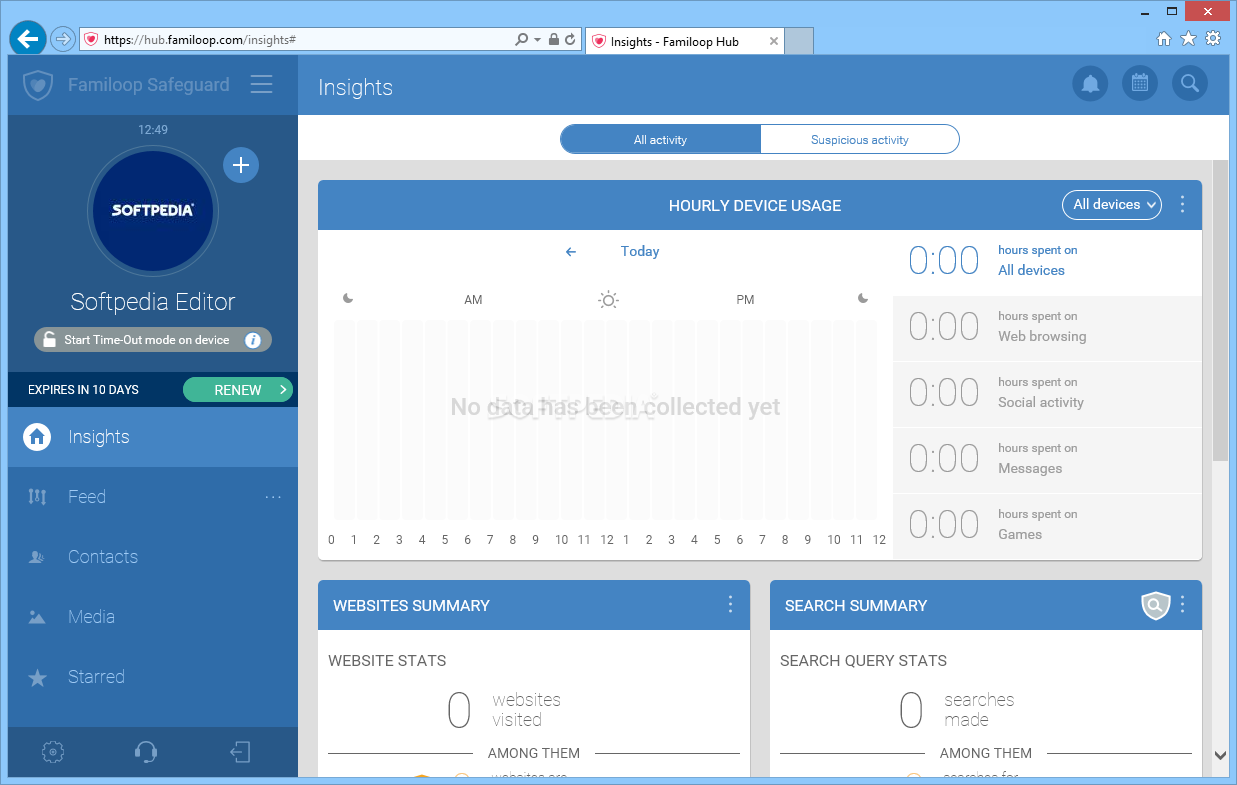The width and height of the screenshot is (1237, 785).
Task: Click the green RENEW button
Action: pos(238,390)
